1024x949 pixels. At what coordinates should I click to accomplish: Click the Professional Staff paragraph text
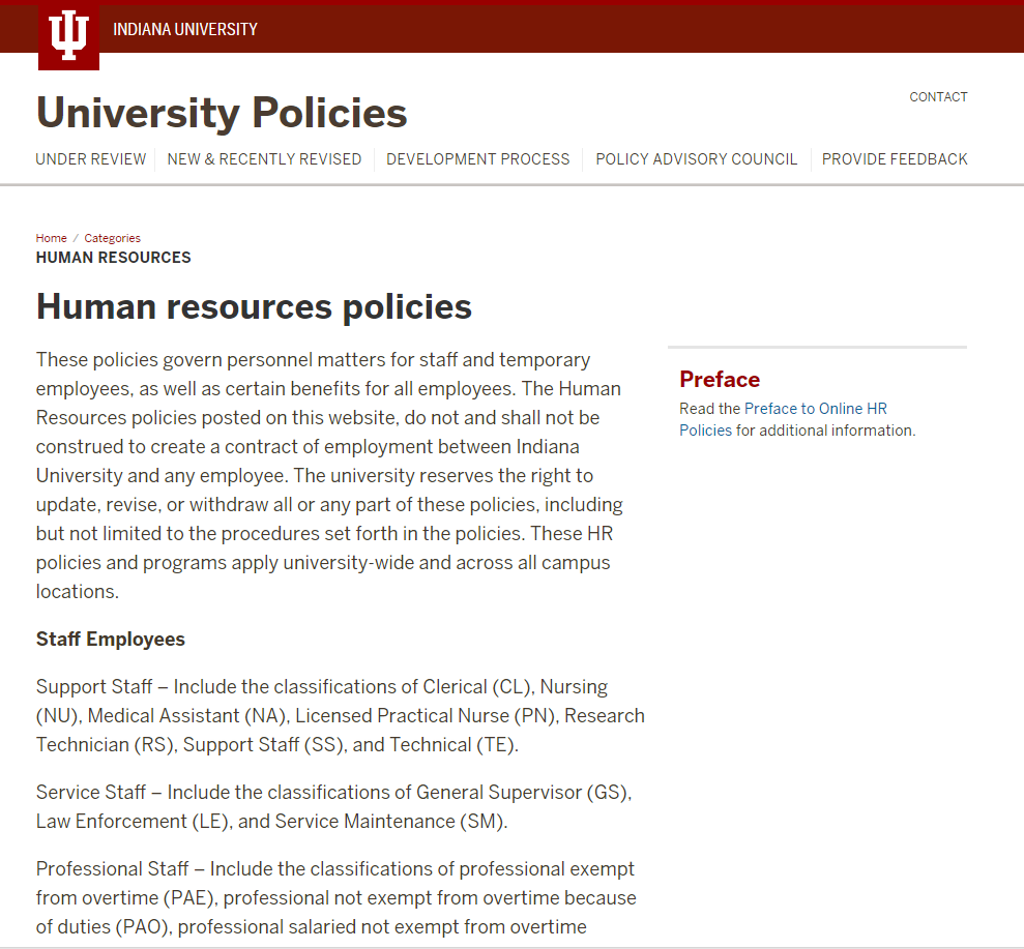click(336, 897)
